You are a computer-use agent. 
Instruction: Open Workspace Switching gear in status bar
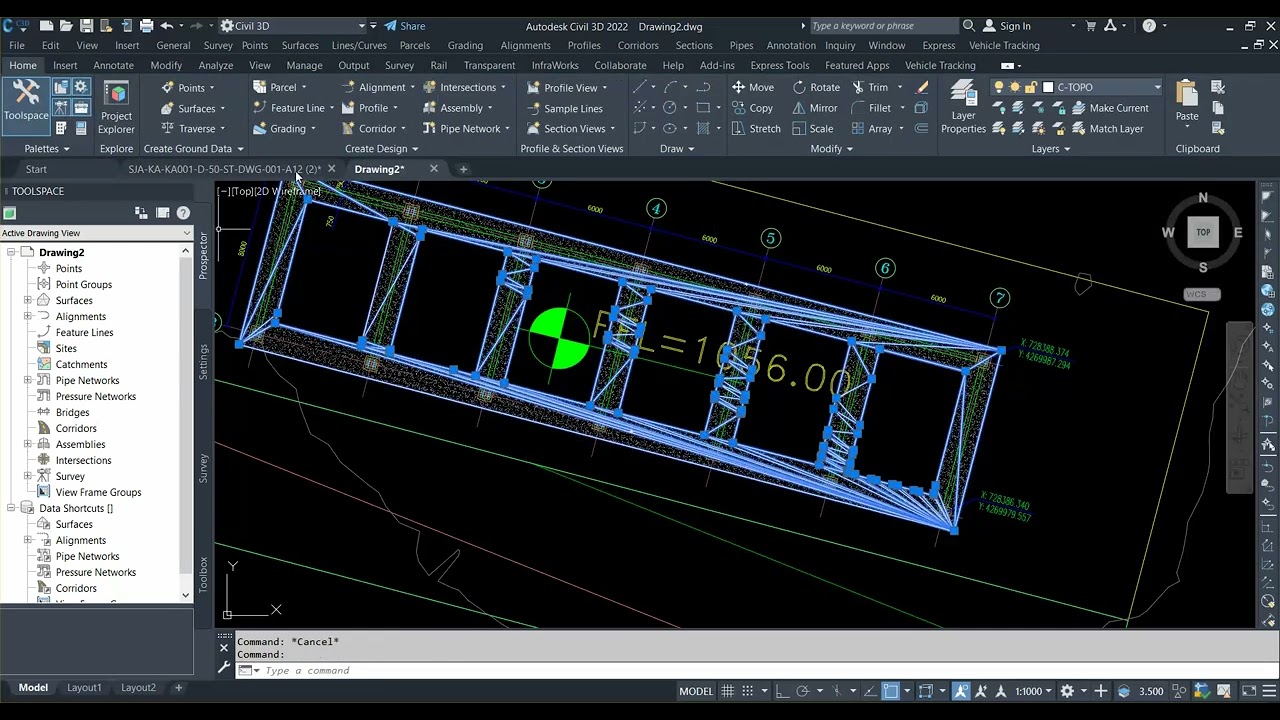pyautogui.click(x=1067, y=691)
